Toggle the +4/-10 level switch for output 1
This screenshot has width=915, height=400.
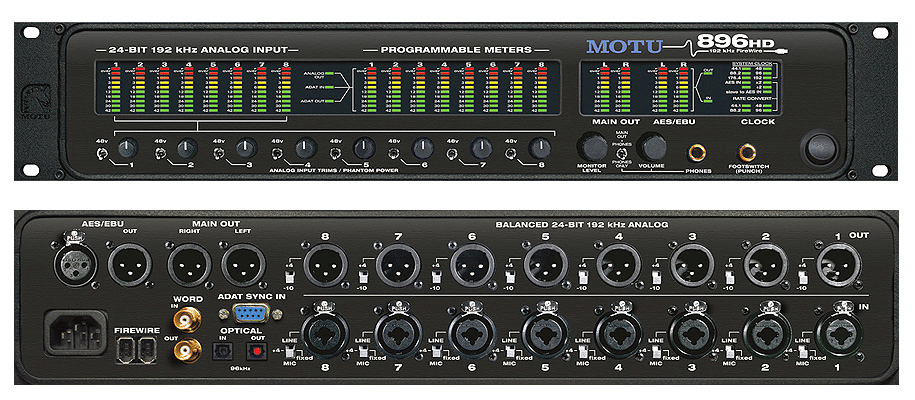coord(802,275)
